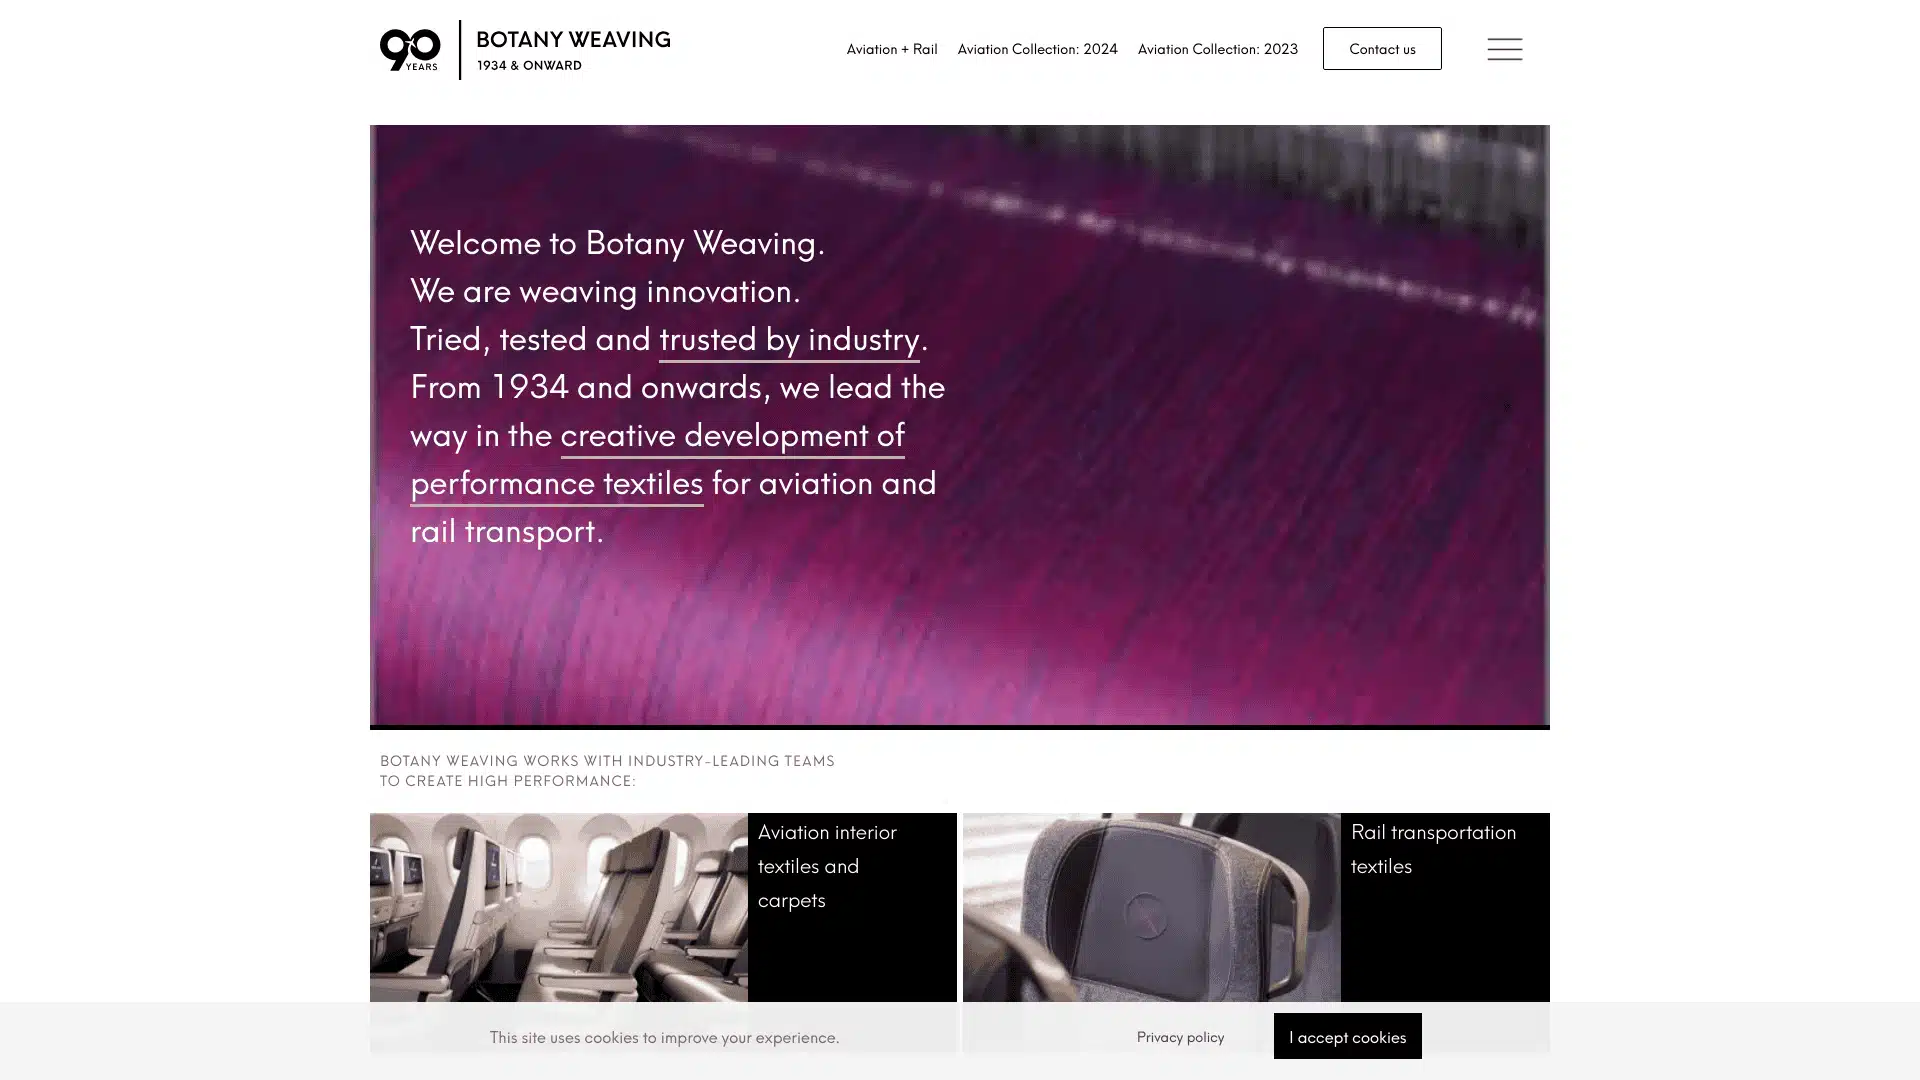Viewport: 1920px width, 1080px height.
Task: Click the 'Welcome to Botany Weaving' heading
Action: click(x=617, y=243)
